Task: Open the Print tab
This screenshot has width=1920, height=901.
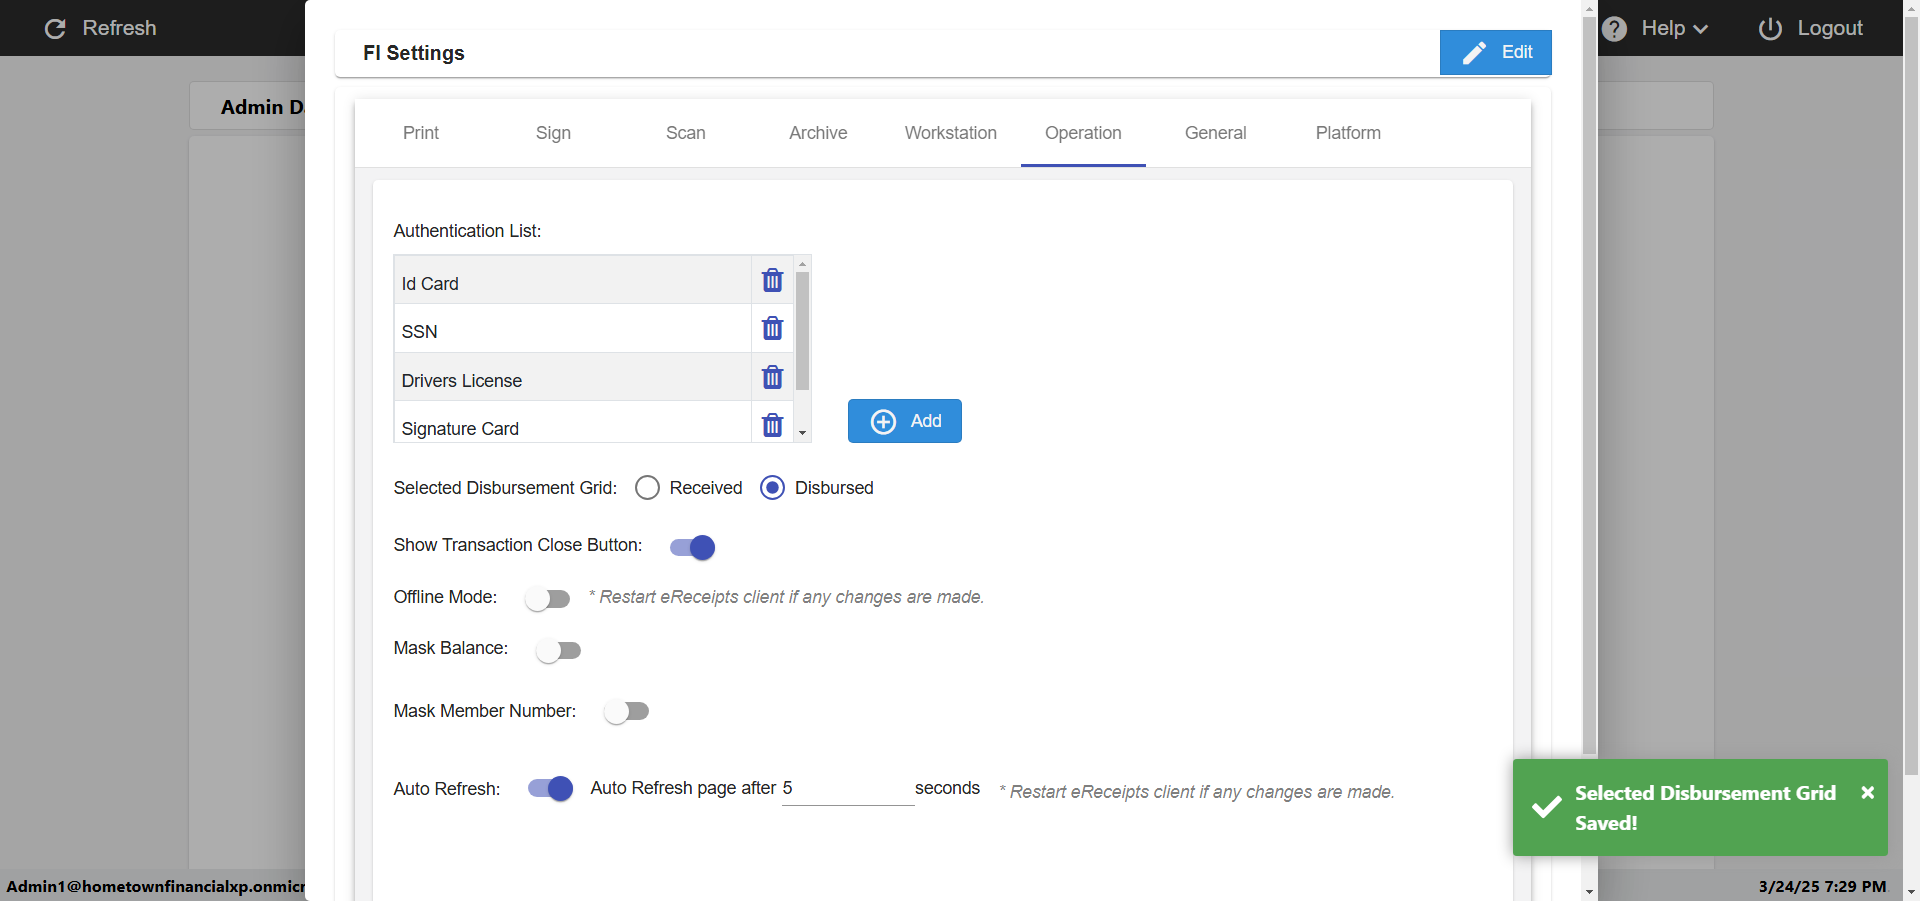Action: click(421, 133)
